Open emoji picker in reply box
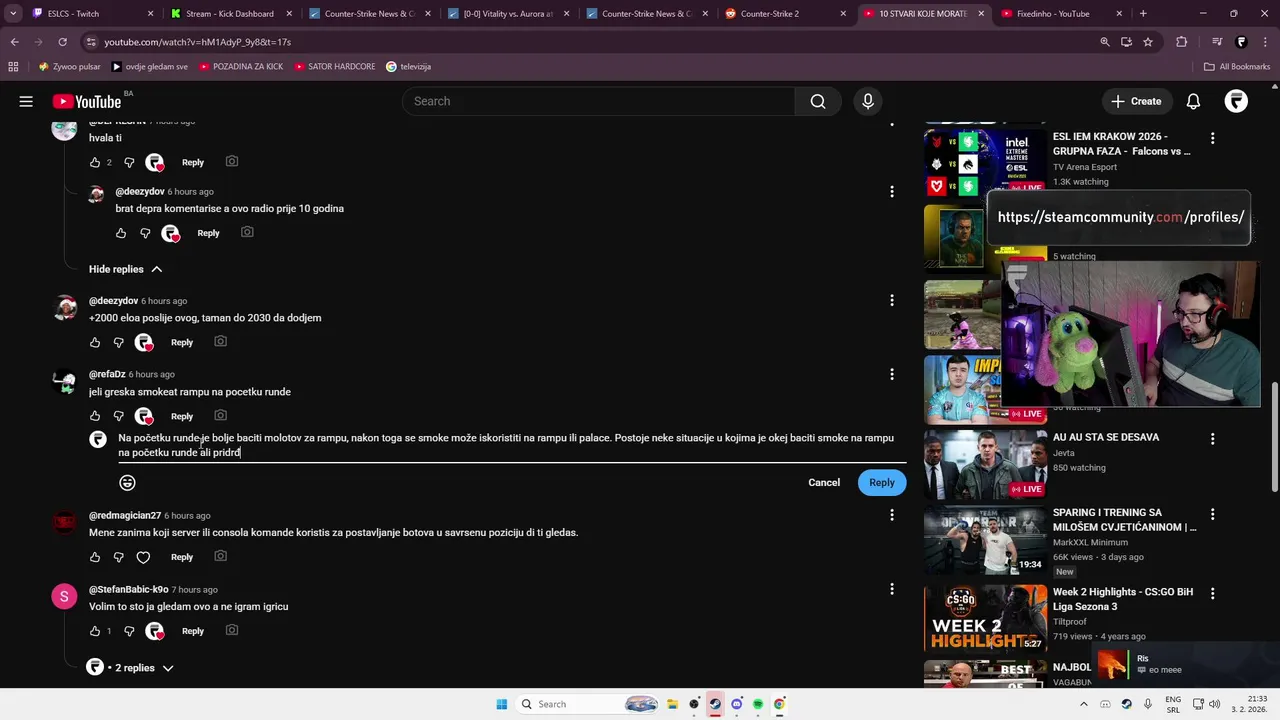The height and width of the screenshot is (720, 1280). pos(127,483)
